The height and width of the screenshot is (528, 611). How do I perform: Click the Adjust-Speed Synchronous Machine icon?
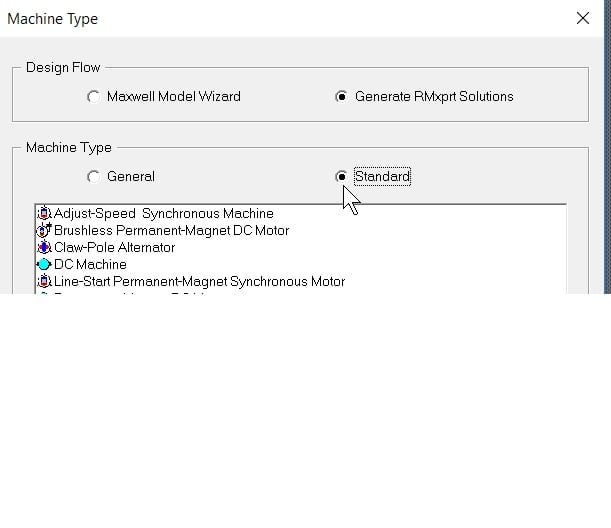click(44, 213)
